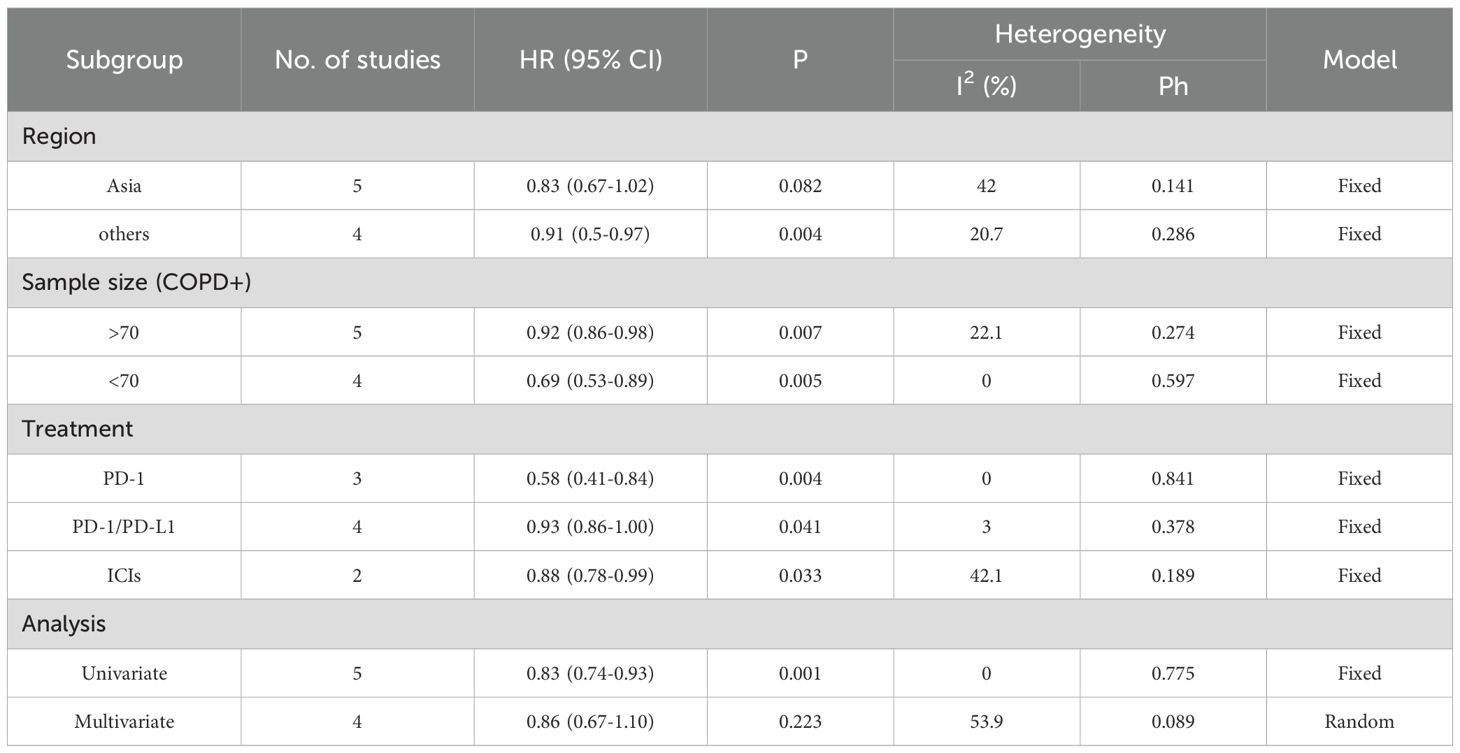Select the P value 0.223 cell

[800, 722]
